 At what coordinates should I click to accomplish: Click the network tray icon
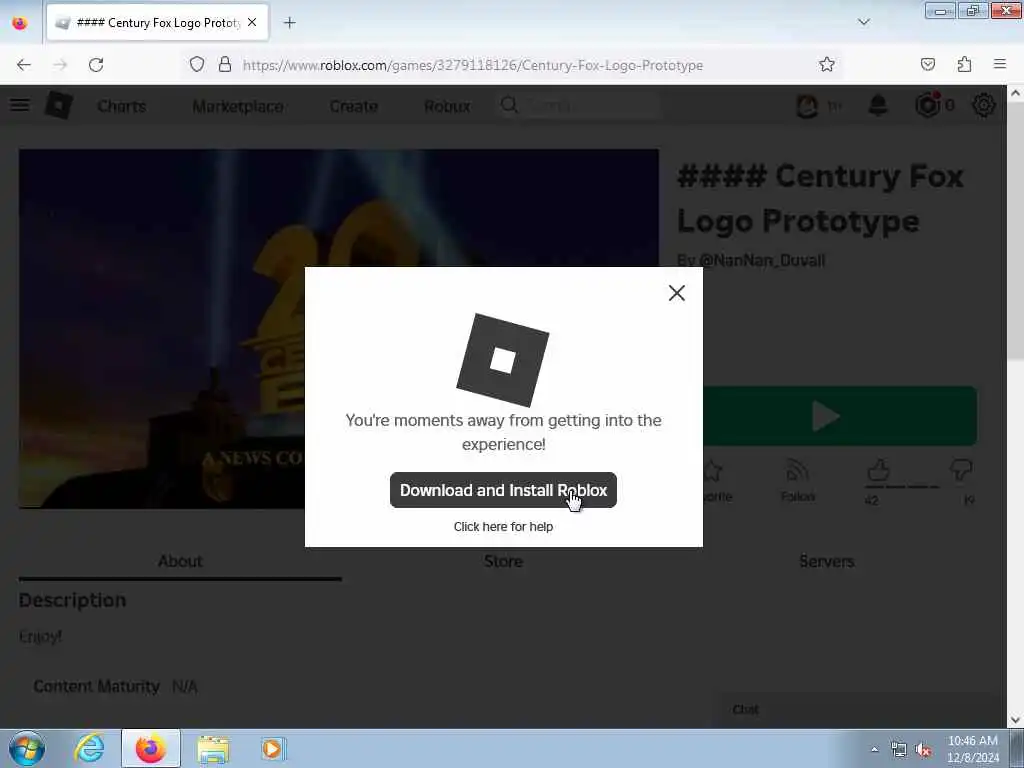(x=899, y=750)
